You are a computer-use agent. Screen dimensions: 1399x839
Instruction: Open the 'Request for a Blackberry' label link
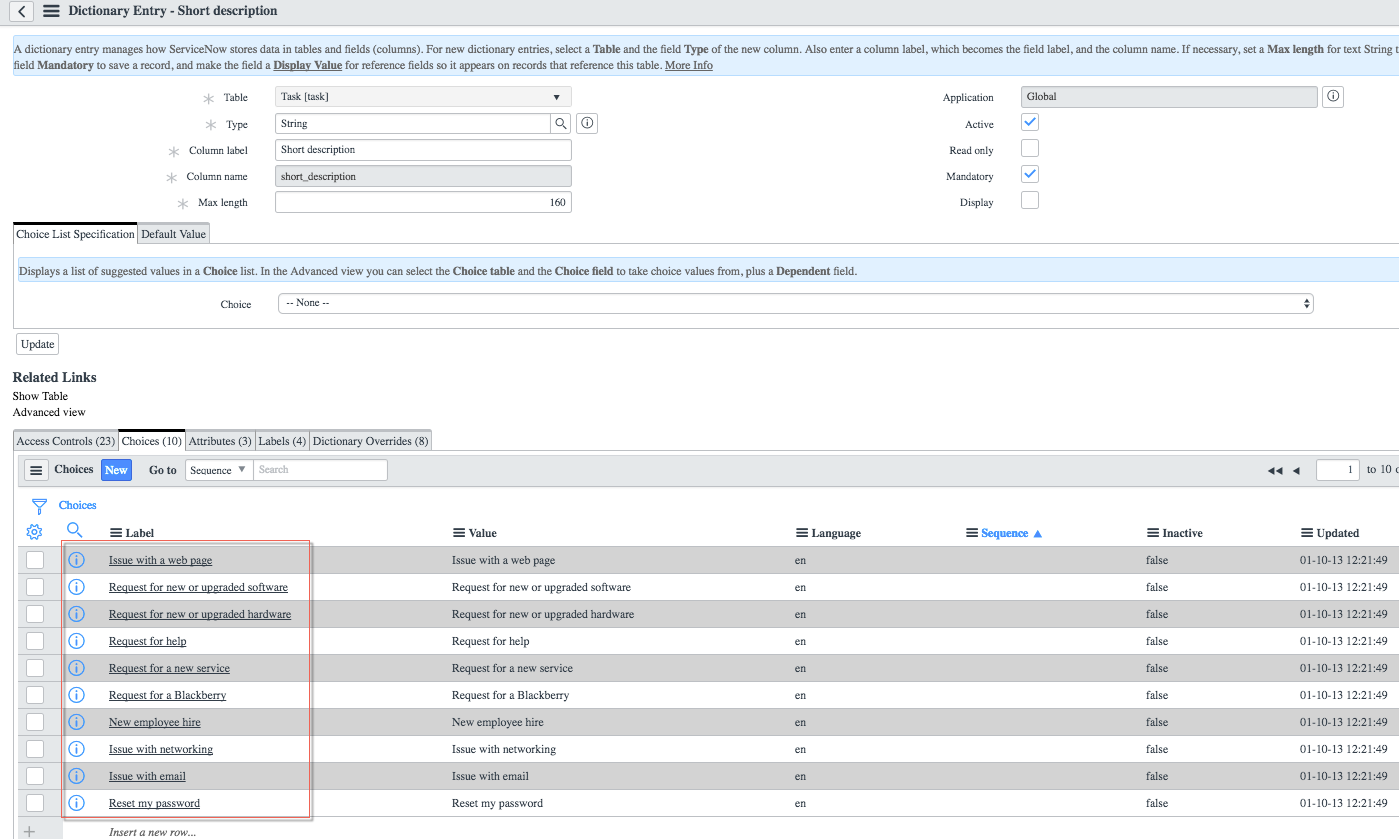click(167, 695)
